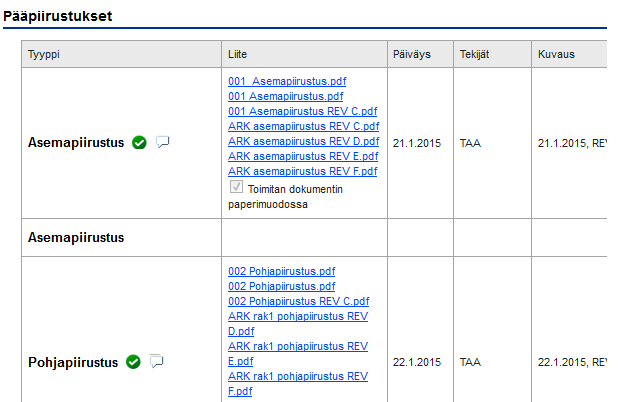Open the first '002 Pohjapiirustus.pdf' link
This screenshot has height=402, width=619.
281,271
